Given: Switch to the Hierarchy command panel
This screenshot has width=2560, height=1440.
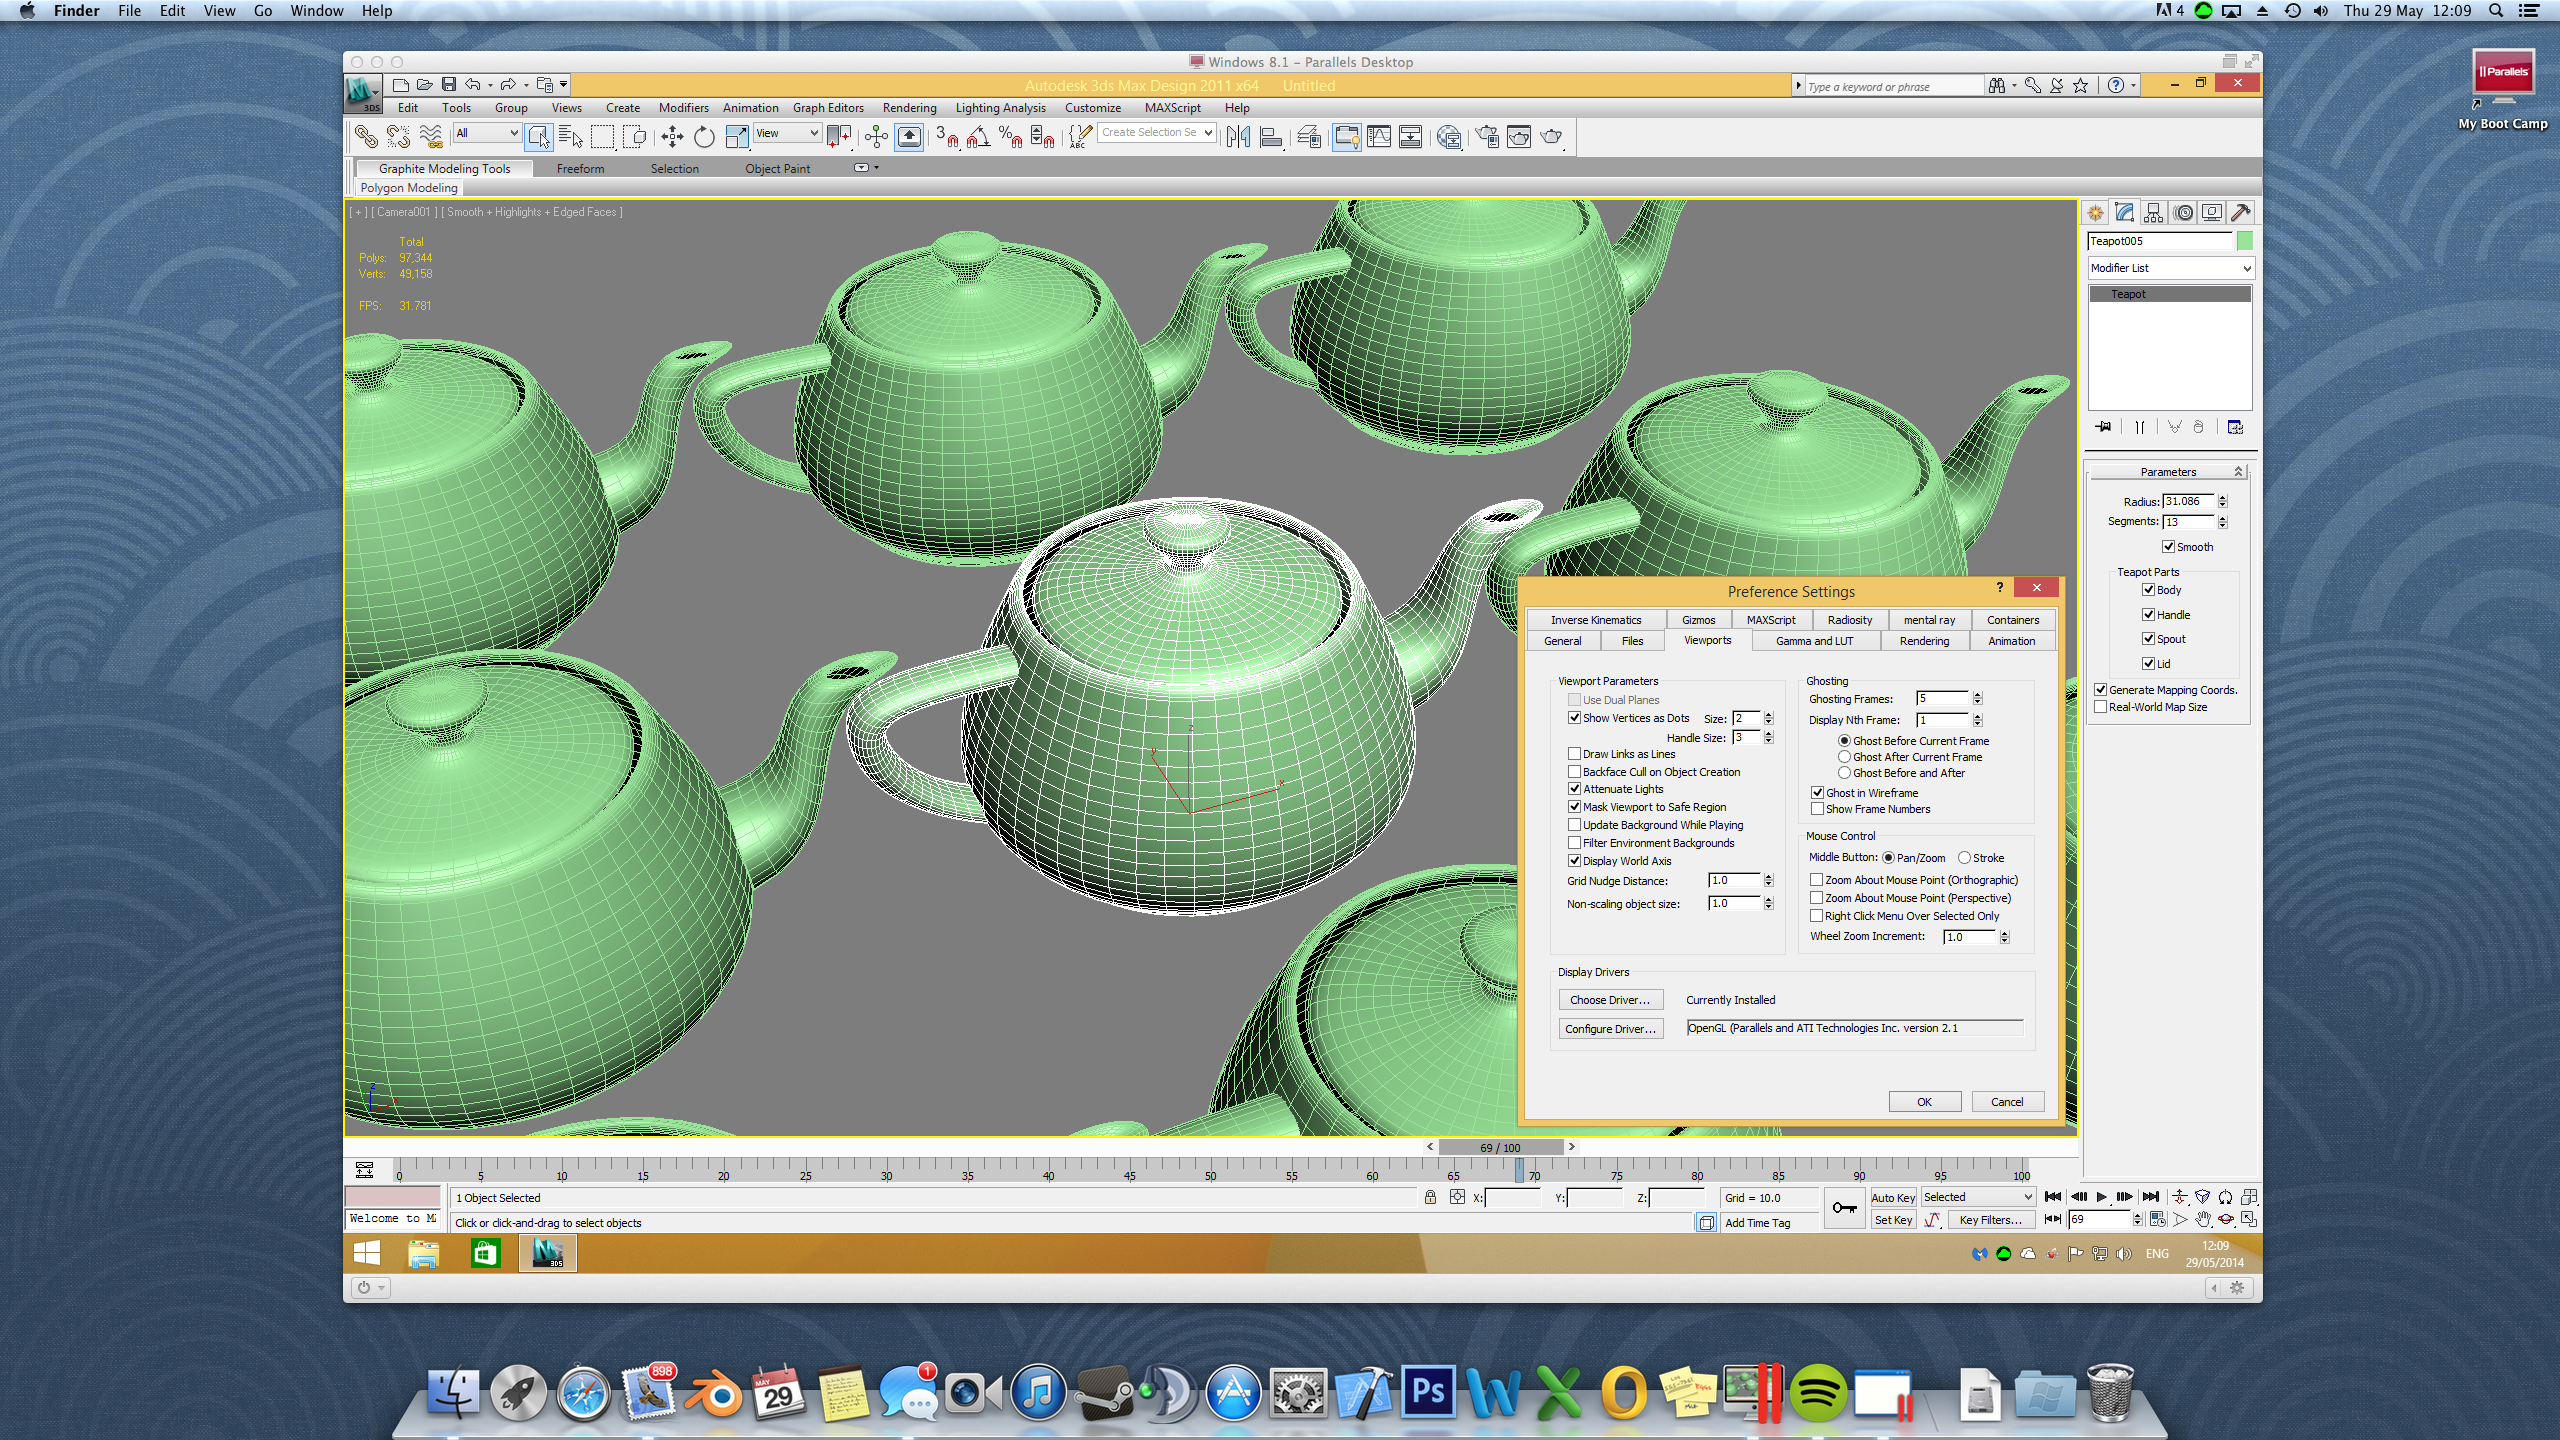Looking at the screenshot, I should [x=2153, y=212].
